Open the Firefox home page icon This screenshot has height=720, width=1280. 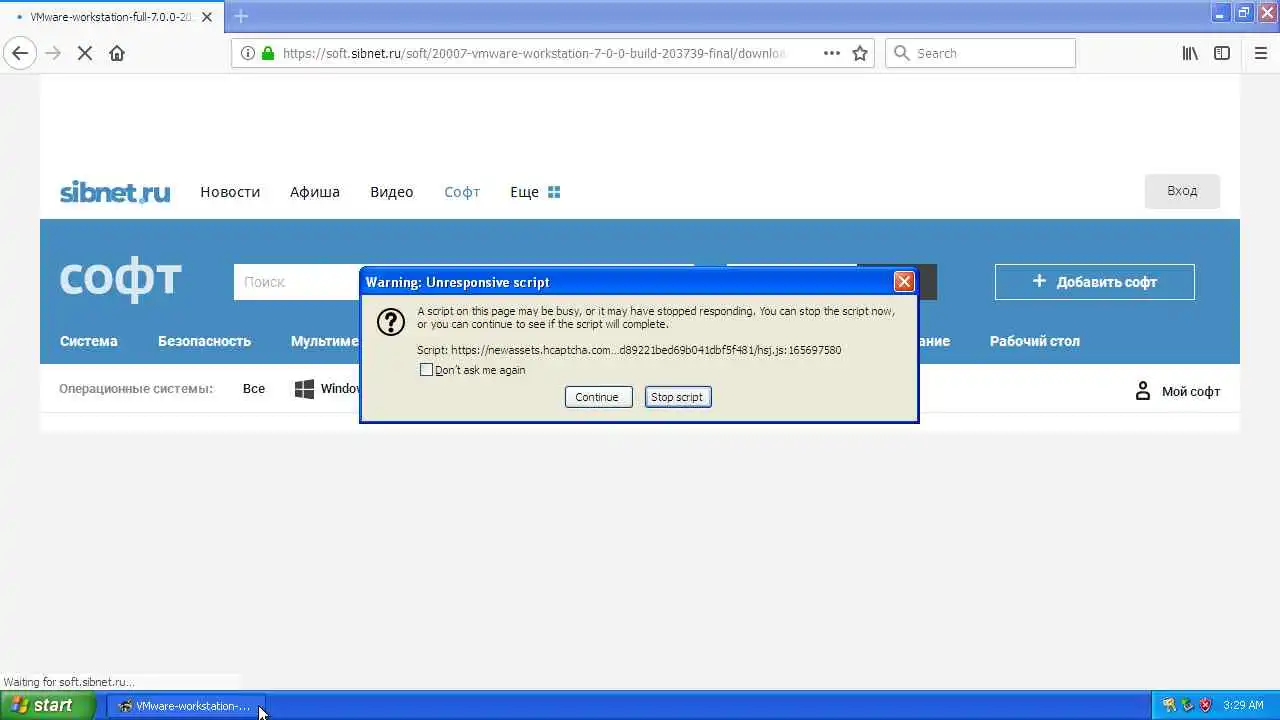coord(117,53)
